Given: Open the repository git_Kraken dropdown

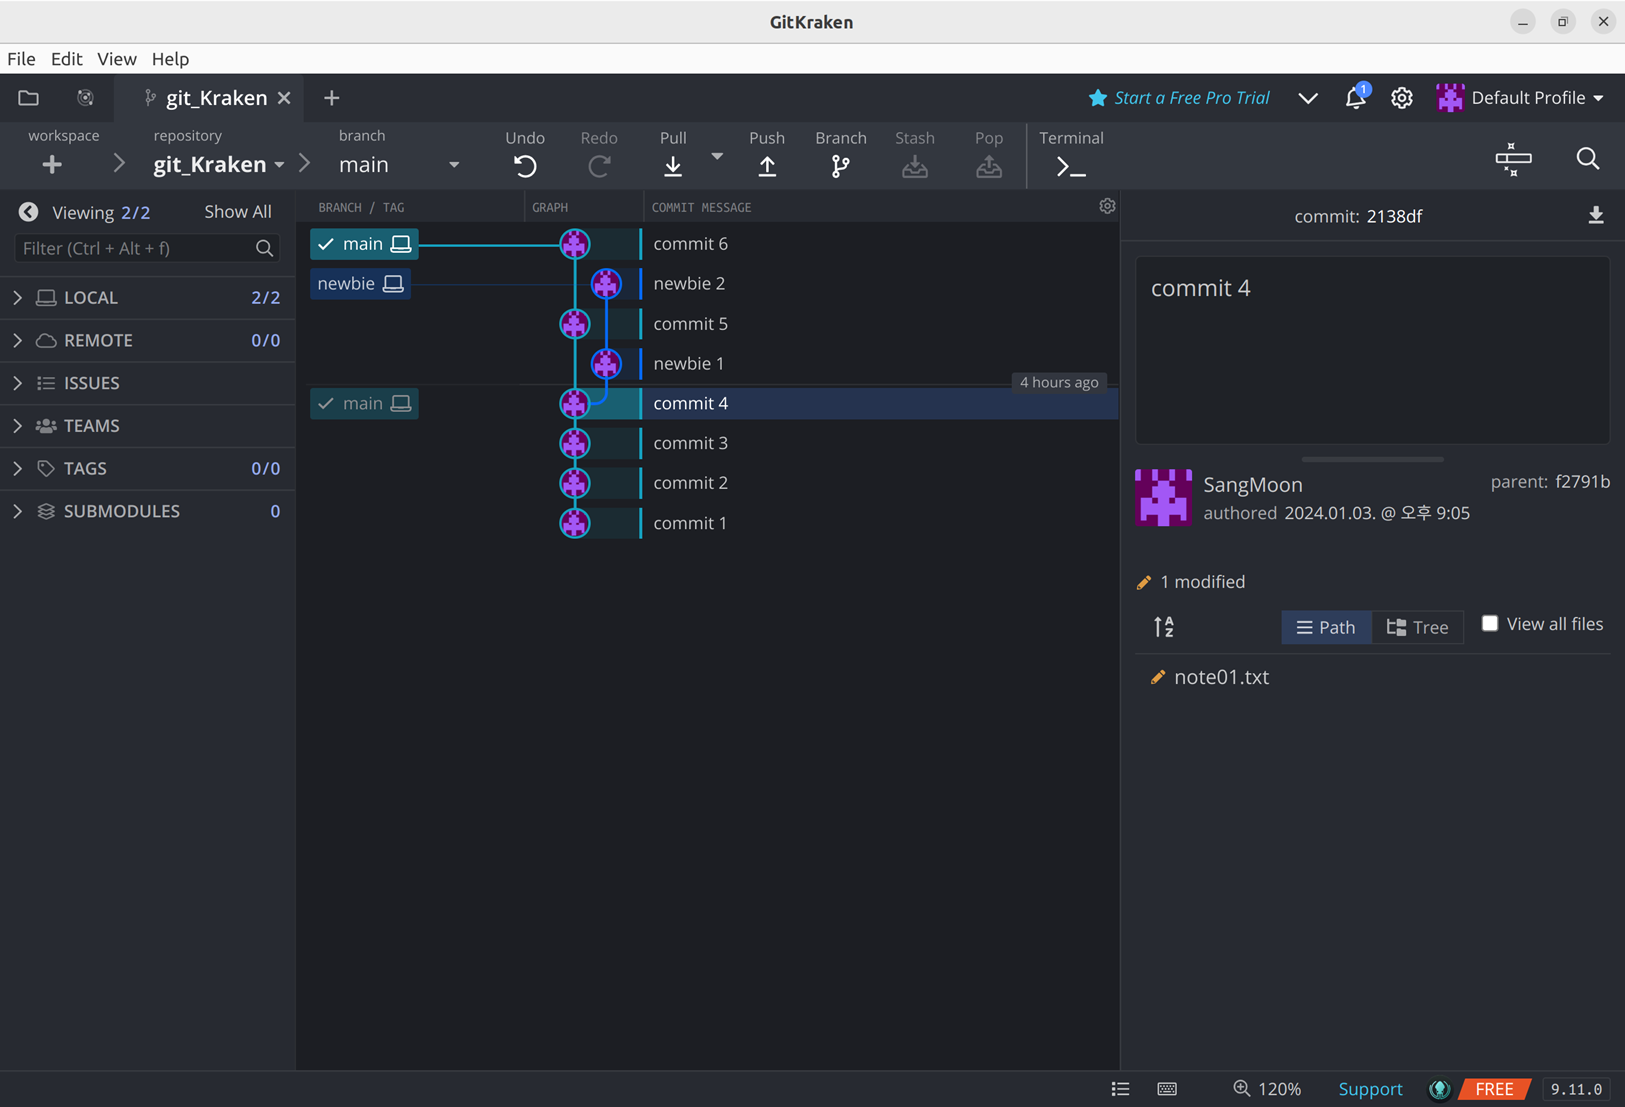Looking at the screenshot, I should pos(219,165).
